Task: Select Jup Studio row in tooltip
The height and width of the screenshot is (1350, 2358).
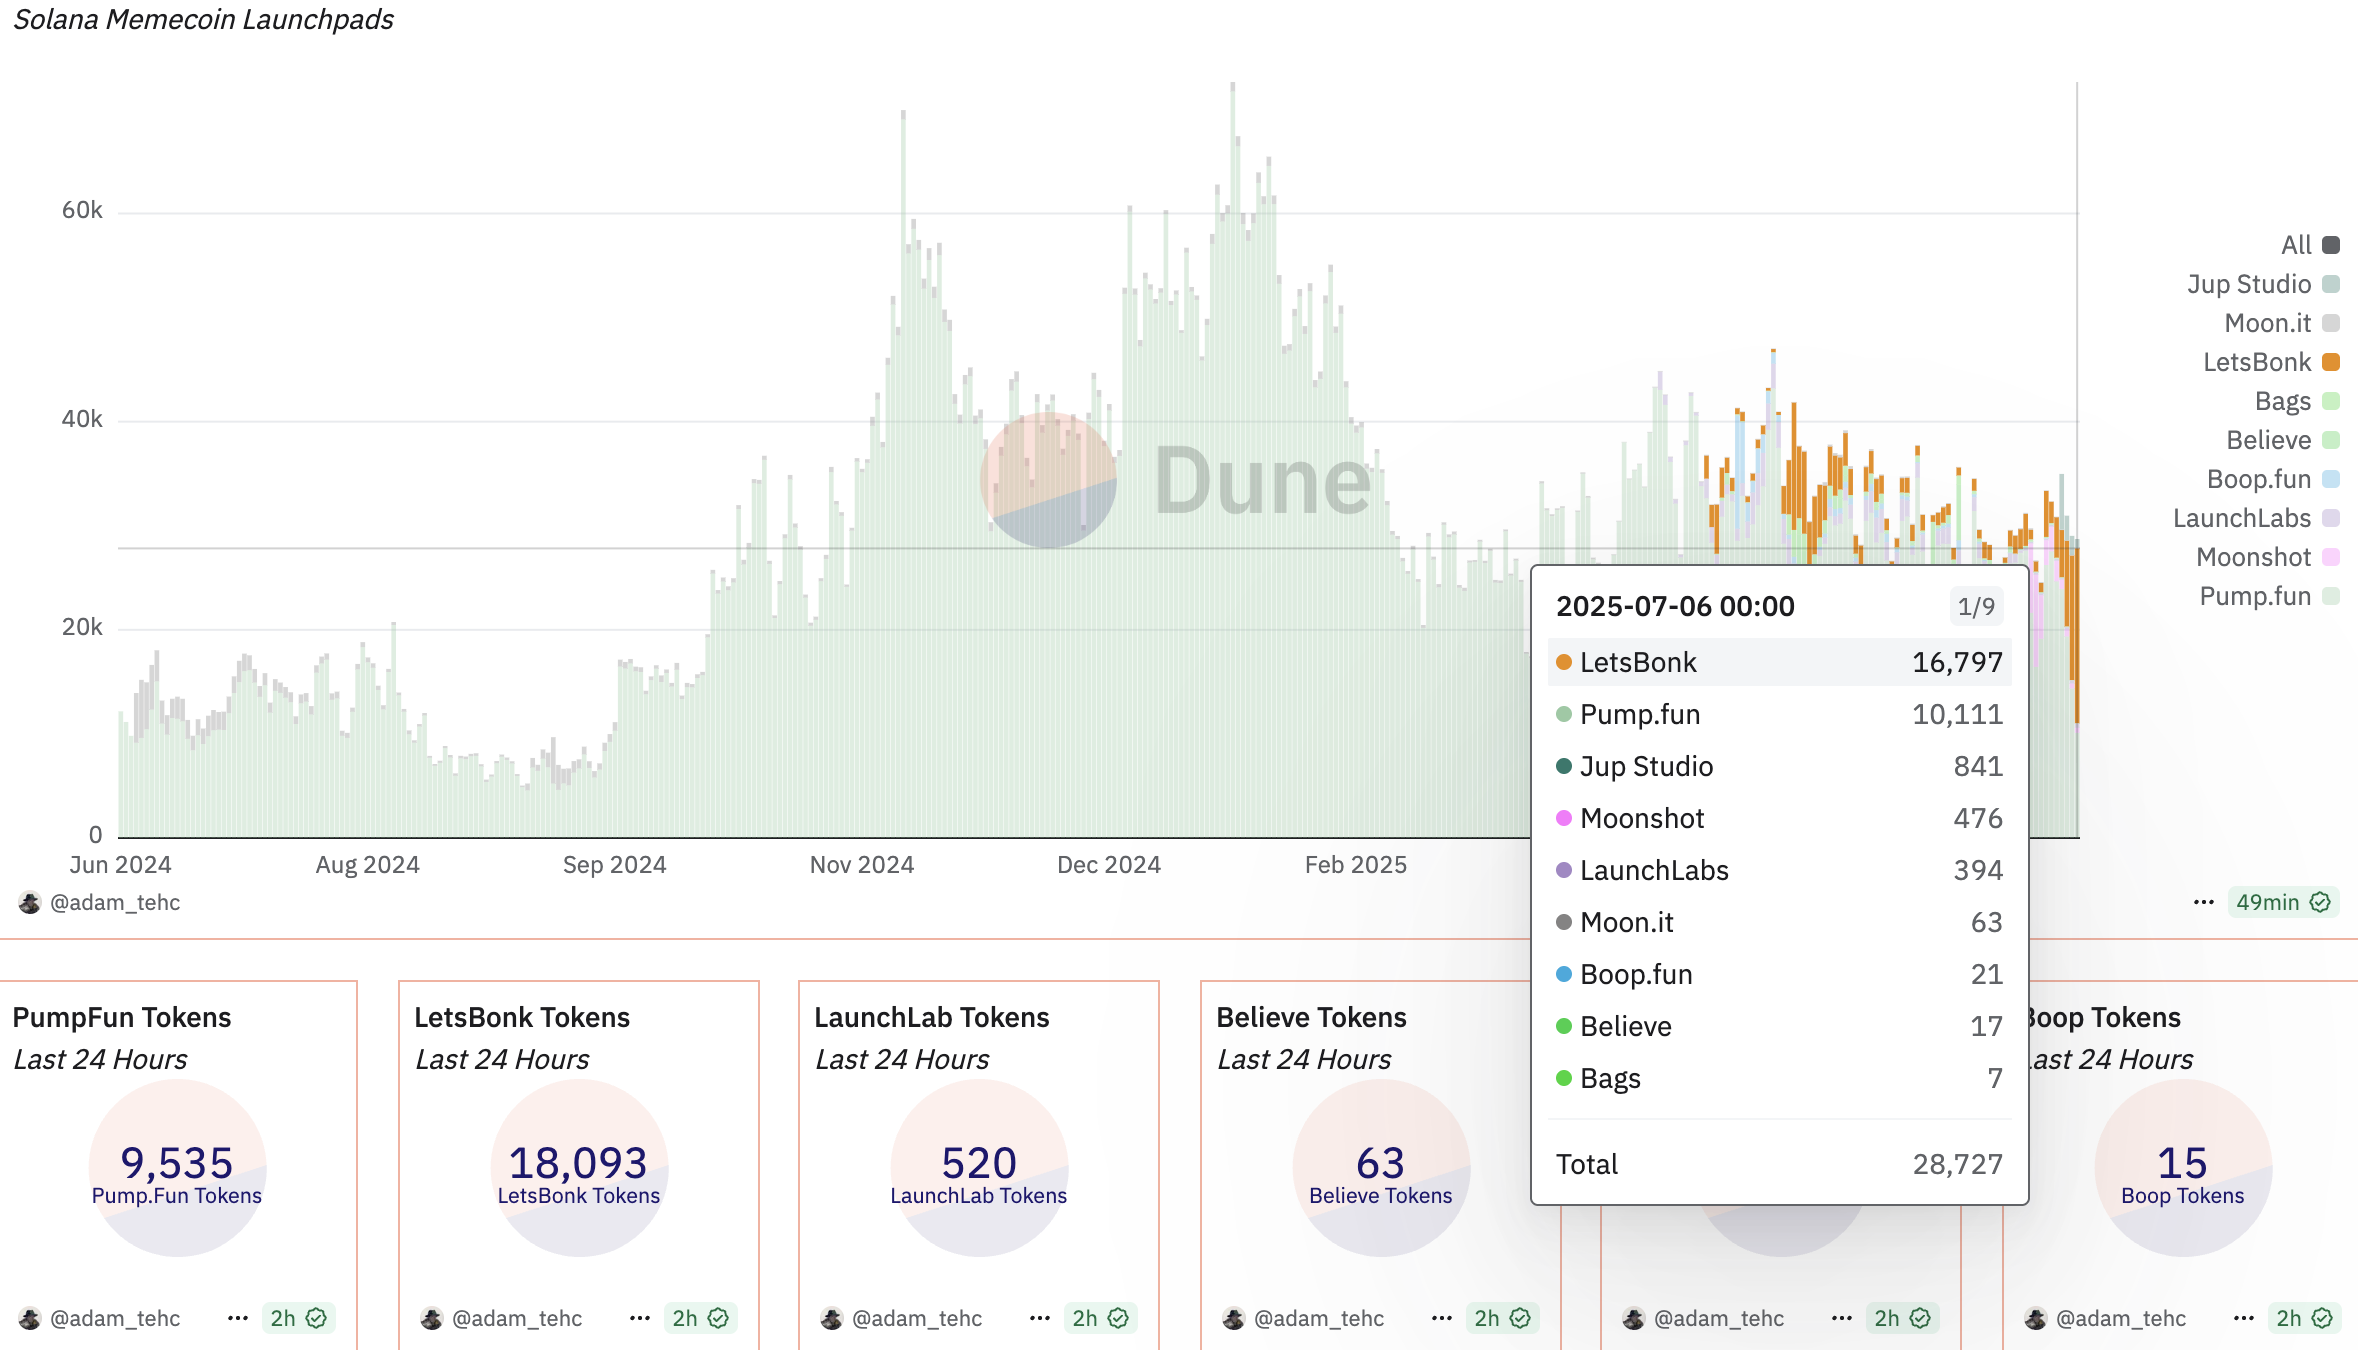Action: 1778,766
